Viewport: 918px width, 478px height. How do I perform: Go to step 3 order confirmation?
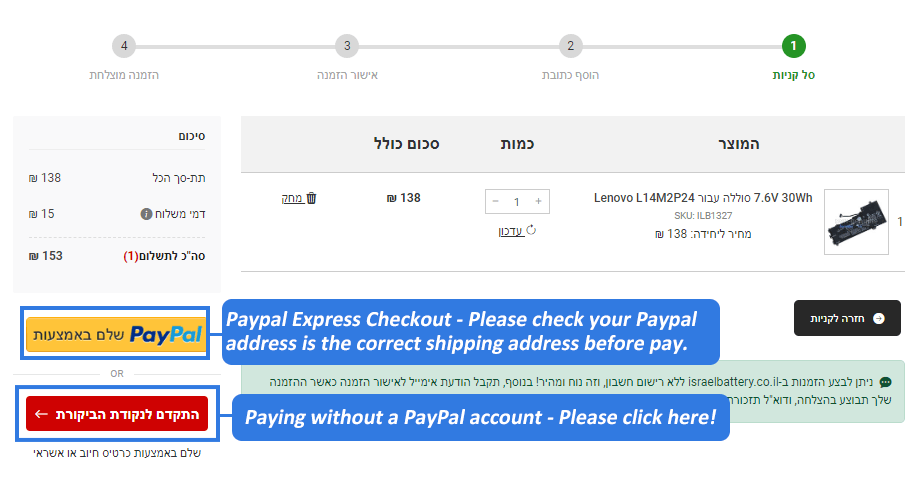point(346,46)
